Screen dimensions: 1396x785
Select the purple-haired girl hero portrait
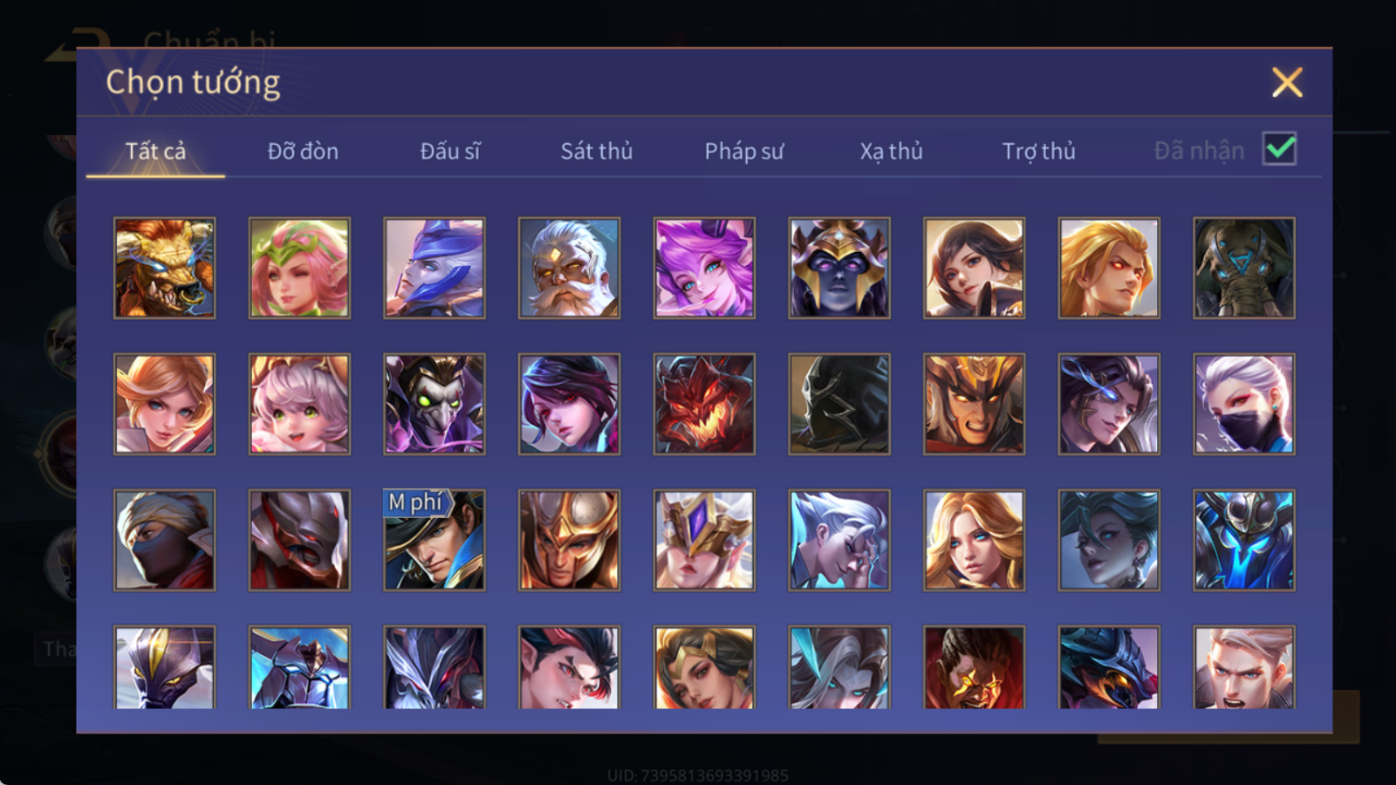pyautogui.click(x=704, y=268)
